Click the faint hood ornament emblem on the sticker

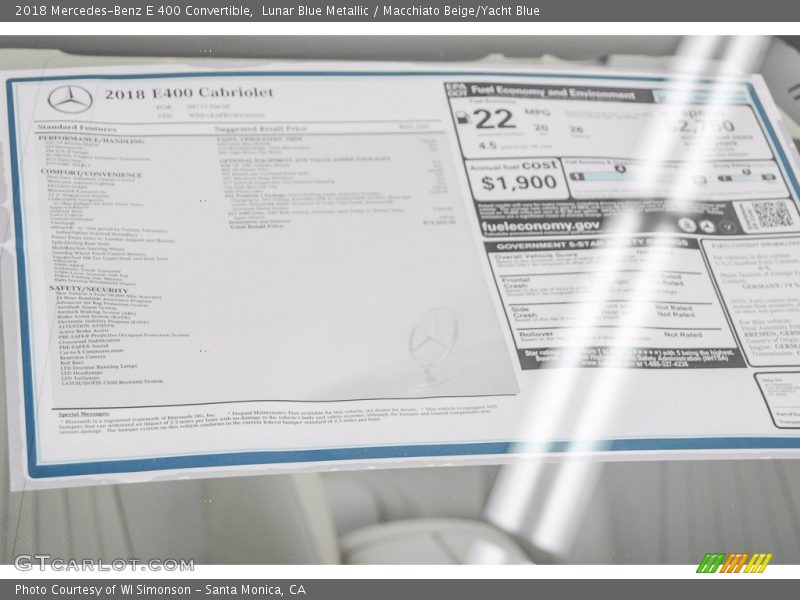432,348
